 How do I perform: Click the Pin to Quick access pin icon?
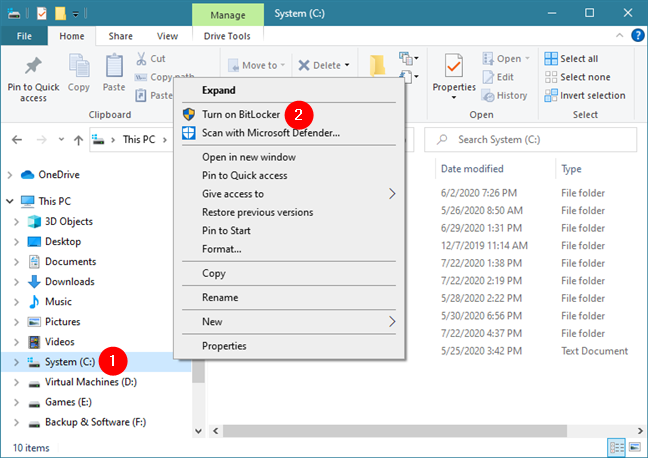(x=33, y=66)
